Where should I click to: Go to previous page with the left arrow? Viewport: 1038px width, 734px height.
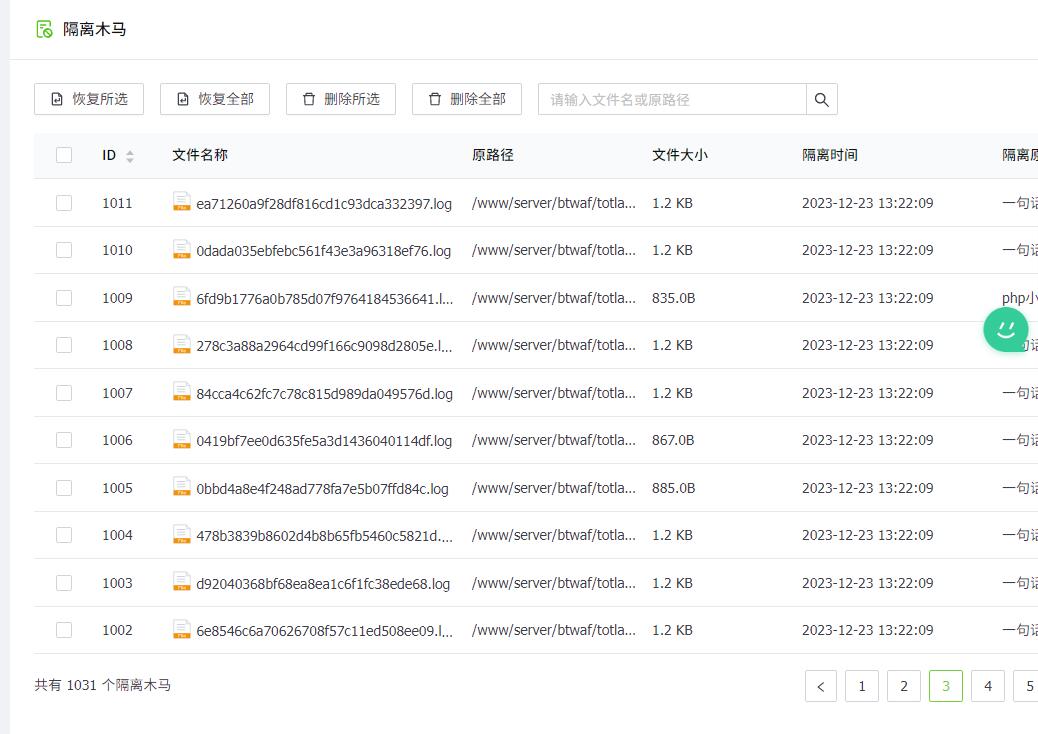821,686
